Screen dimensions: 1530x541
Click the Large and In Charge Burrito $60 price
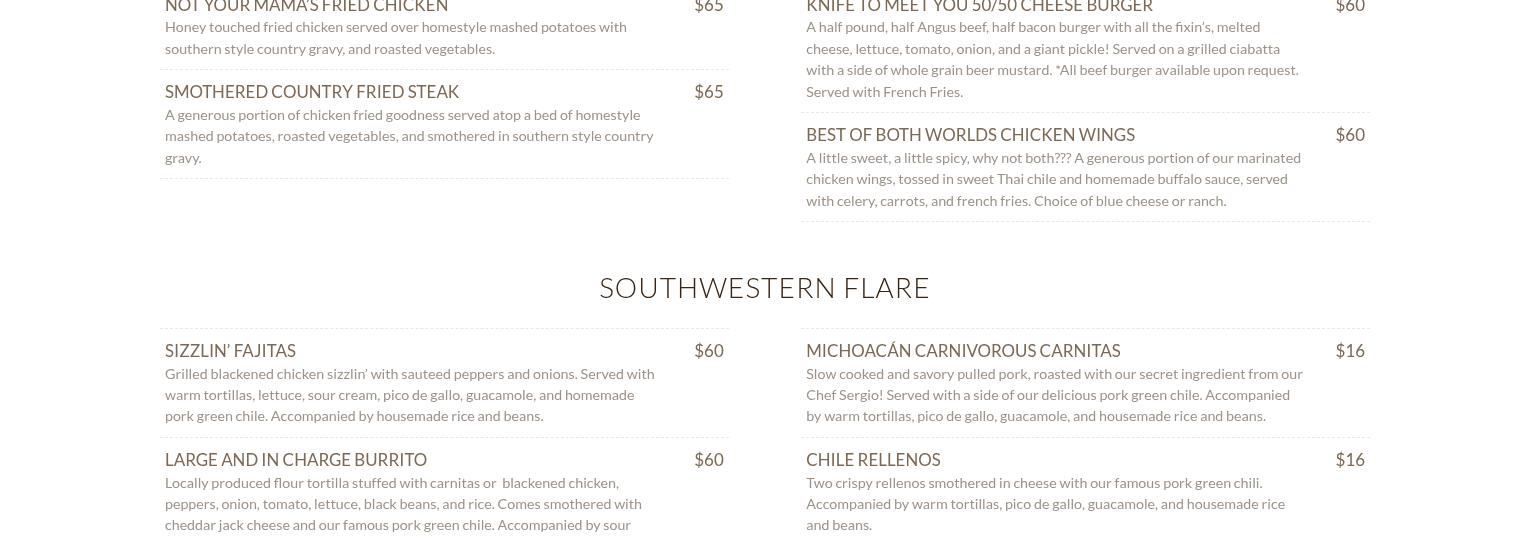pyautogui.click(x=708, y=460)
